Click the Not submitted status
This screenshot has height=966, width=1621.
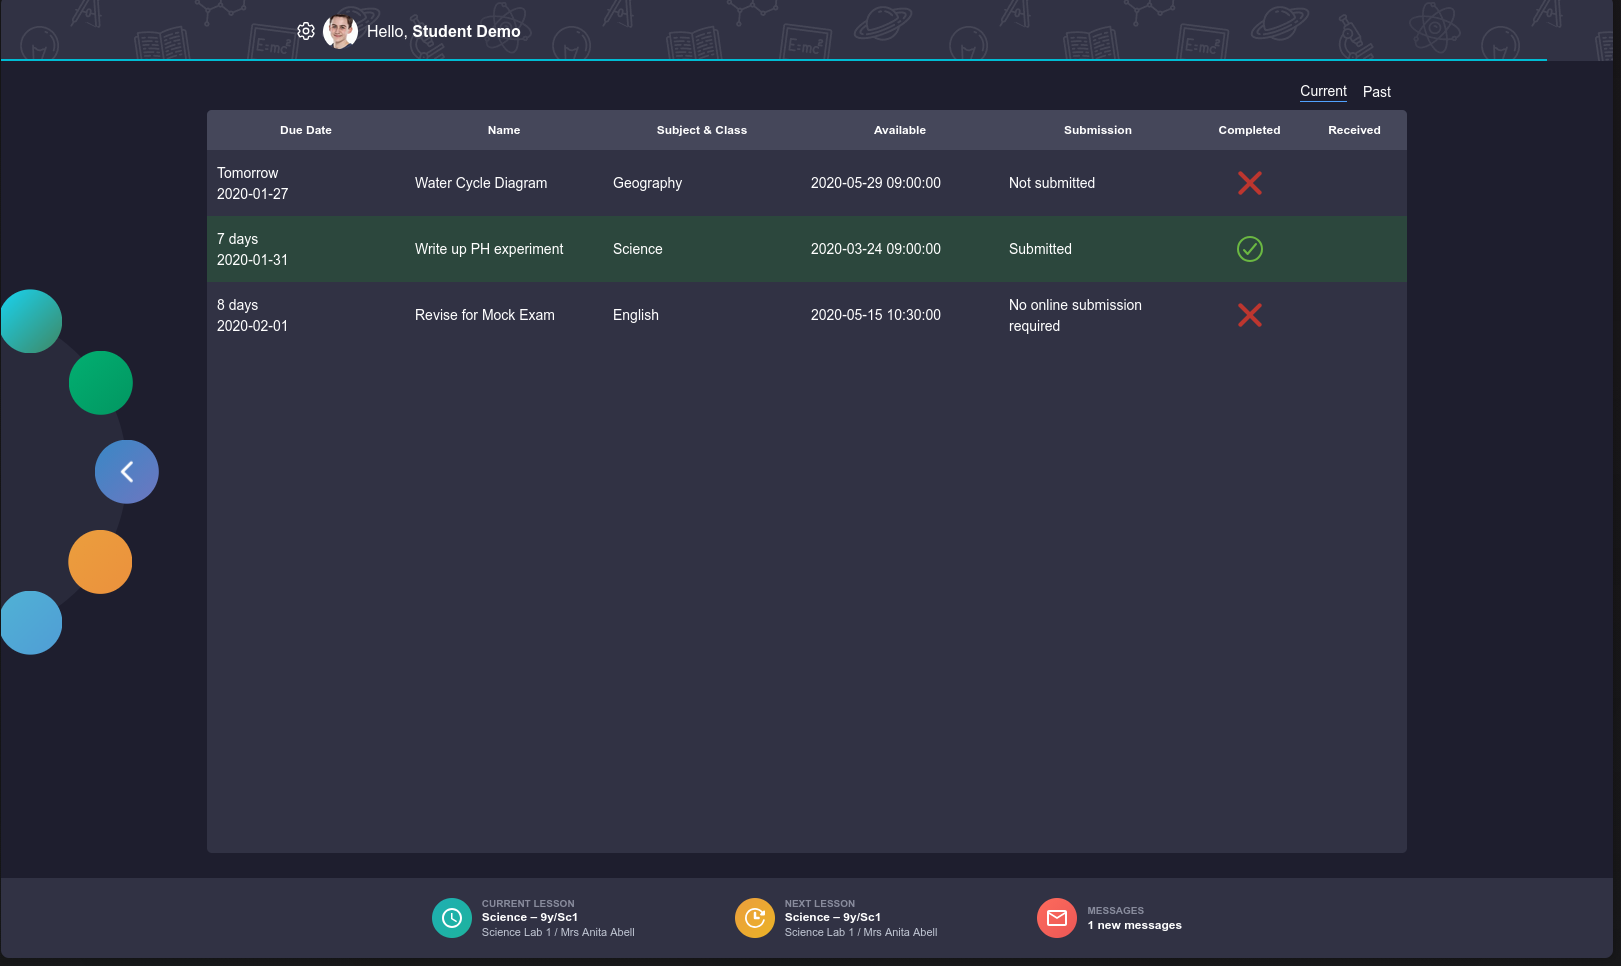point(1052,183)
